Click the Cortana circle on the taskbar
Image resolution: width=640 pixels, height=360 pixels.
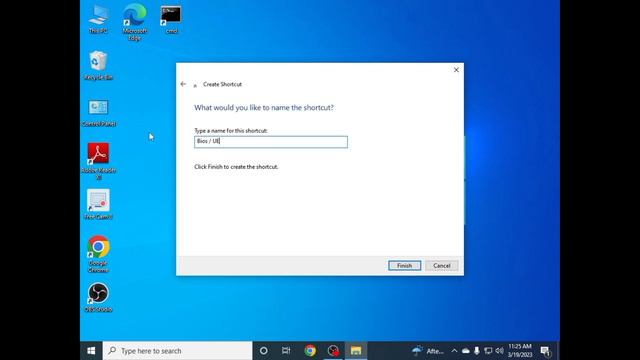click(264, 351)
